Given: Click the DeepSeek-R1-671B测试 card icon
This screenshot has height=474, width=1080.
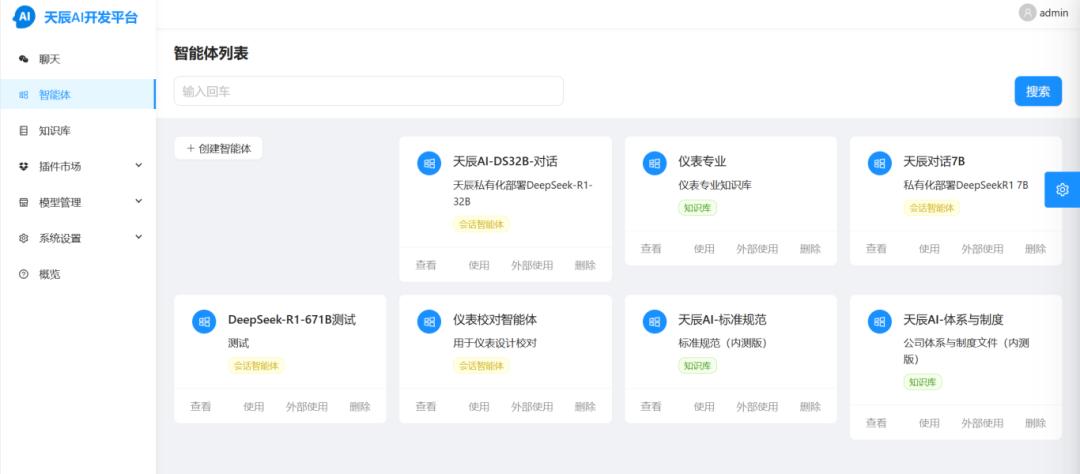Looking at the screenshot, I should pyautogui.click(x=204, y=322).
